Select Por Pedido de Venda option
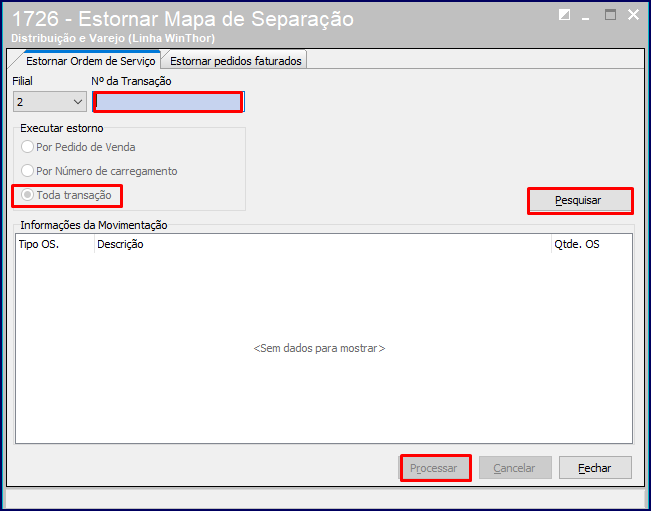651x511 pixels. tap(78, 147)
